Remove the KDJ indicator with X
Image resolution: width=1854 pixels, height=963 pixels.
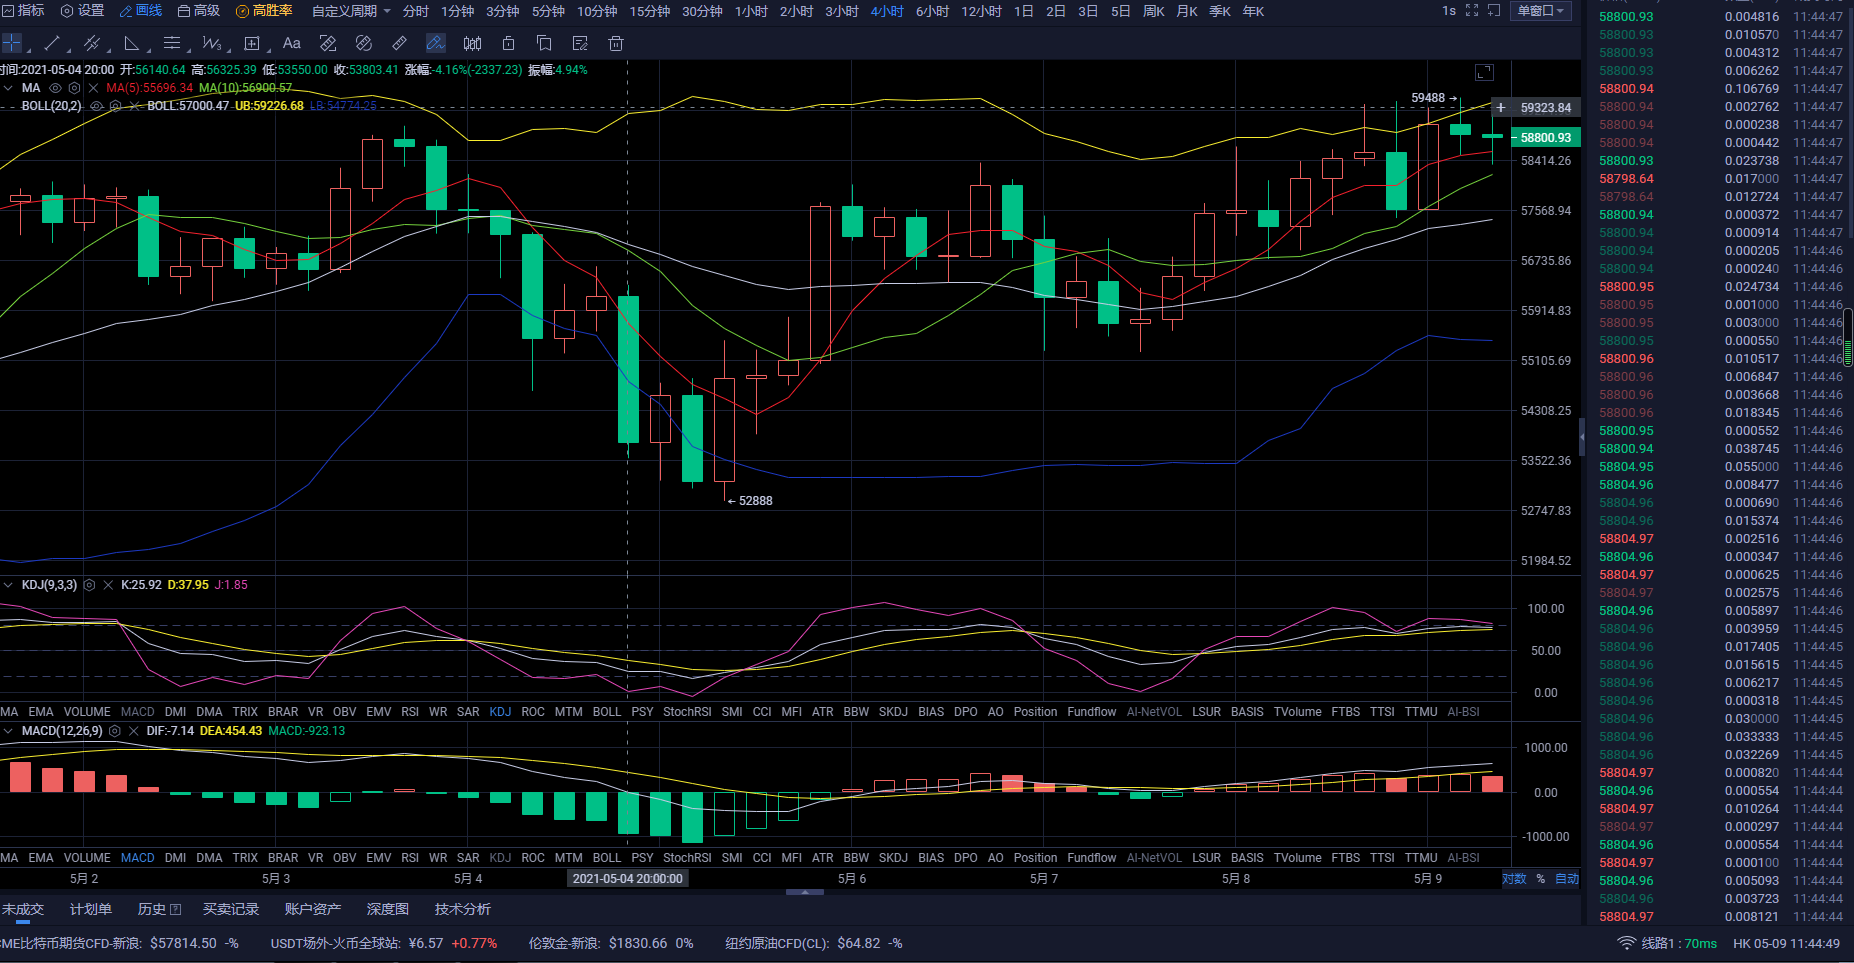108,585
